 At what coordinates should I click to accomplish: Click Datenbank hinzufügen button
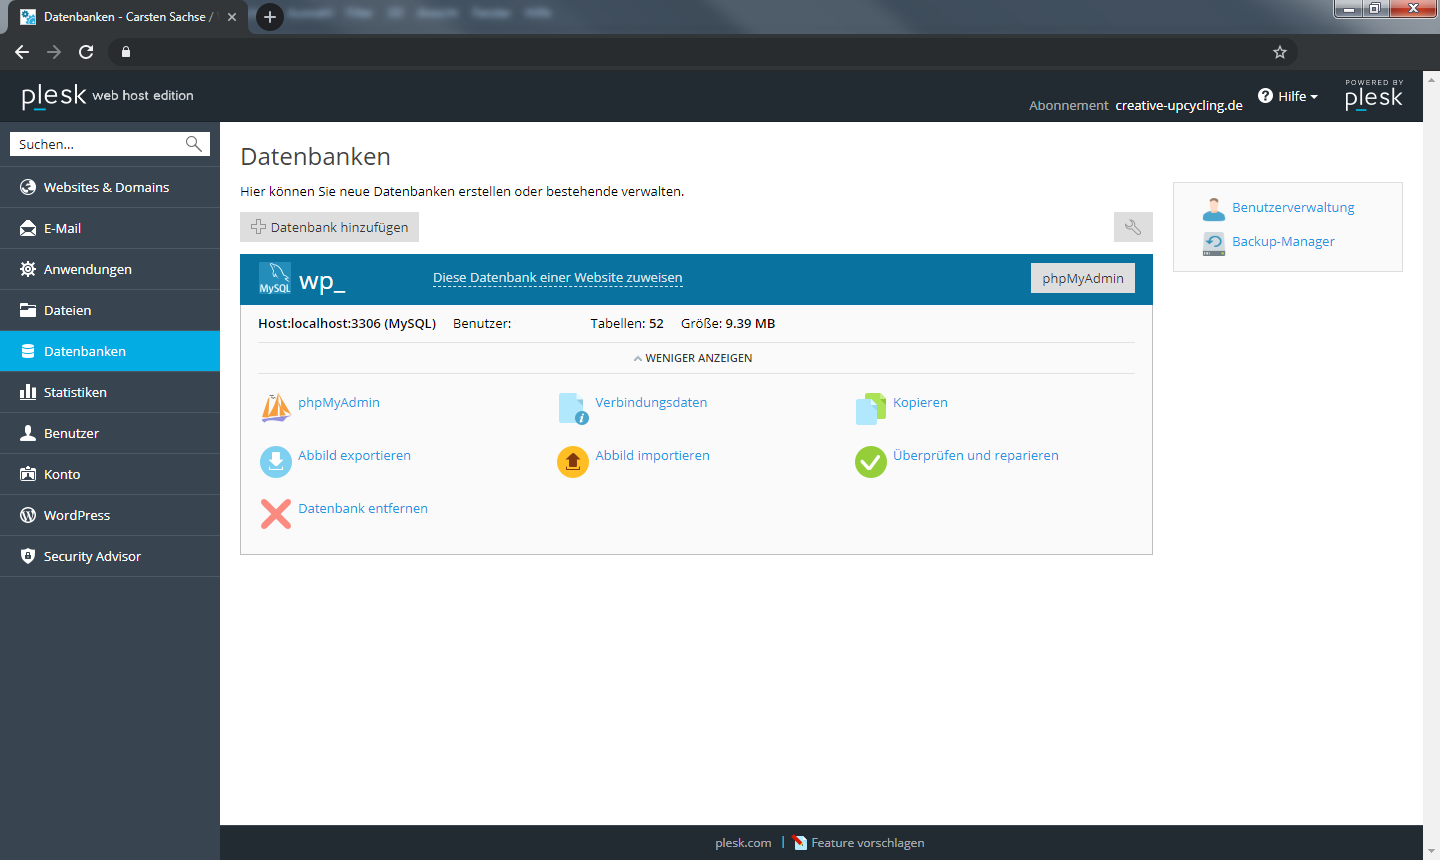[x=329, y=227]
